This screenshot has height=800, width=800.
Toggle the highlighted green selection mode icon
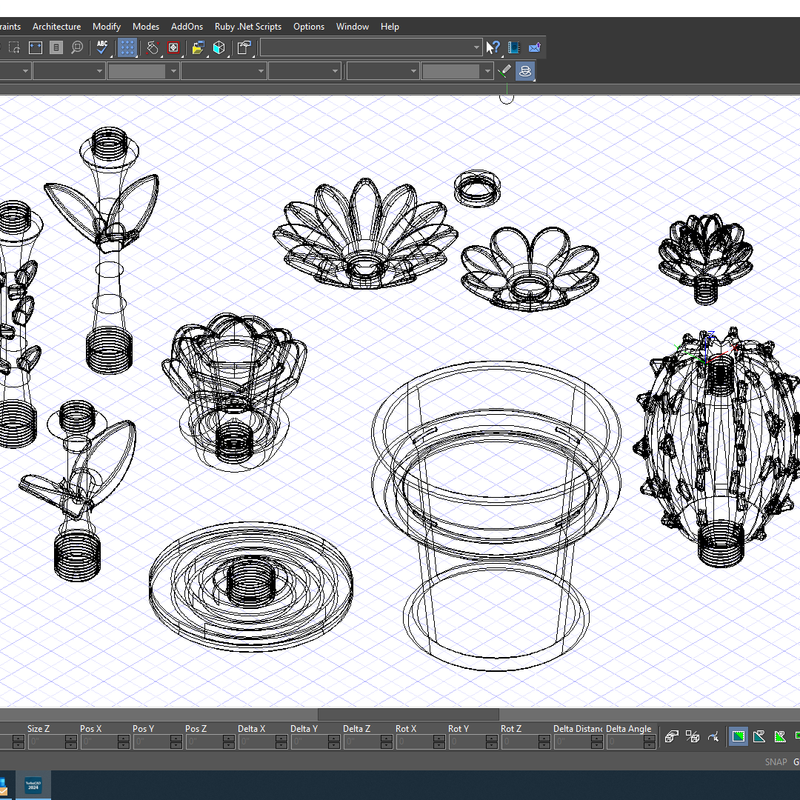tap(738, 736)
